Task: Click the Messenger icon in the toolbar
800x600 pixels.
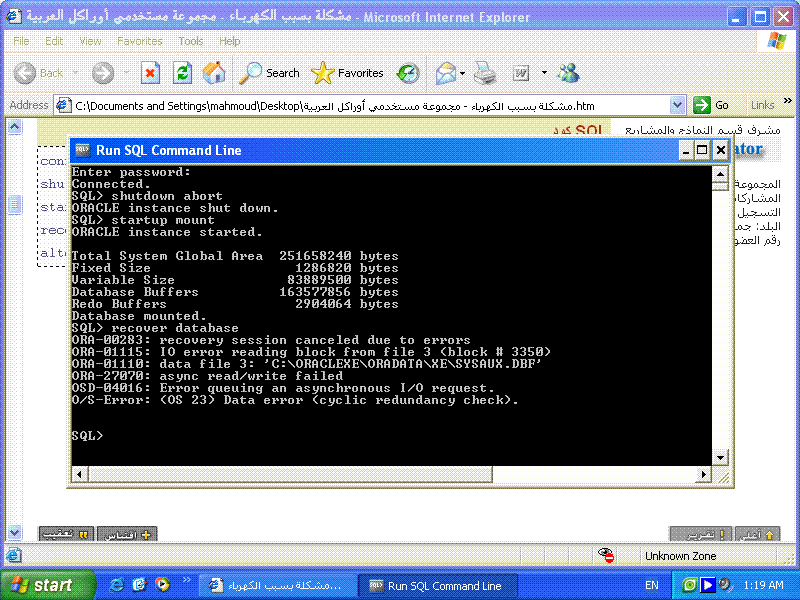Action: pos(568,73)
